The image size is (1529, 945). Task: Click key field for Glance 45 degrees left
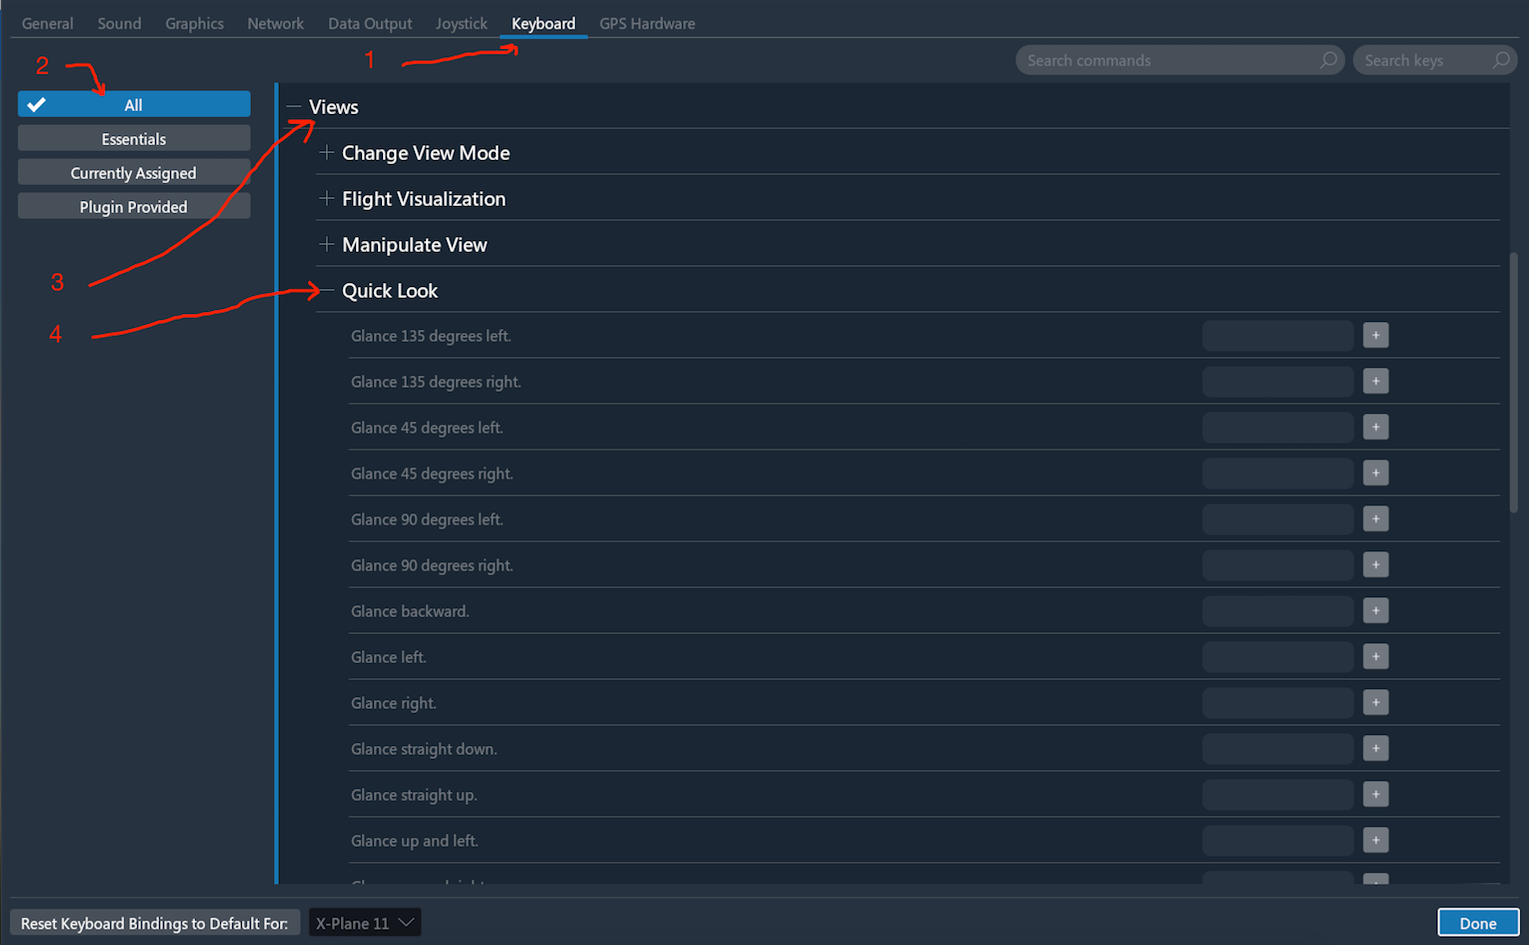click(x=1278, y=428)
